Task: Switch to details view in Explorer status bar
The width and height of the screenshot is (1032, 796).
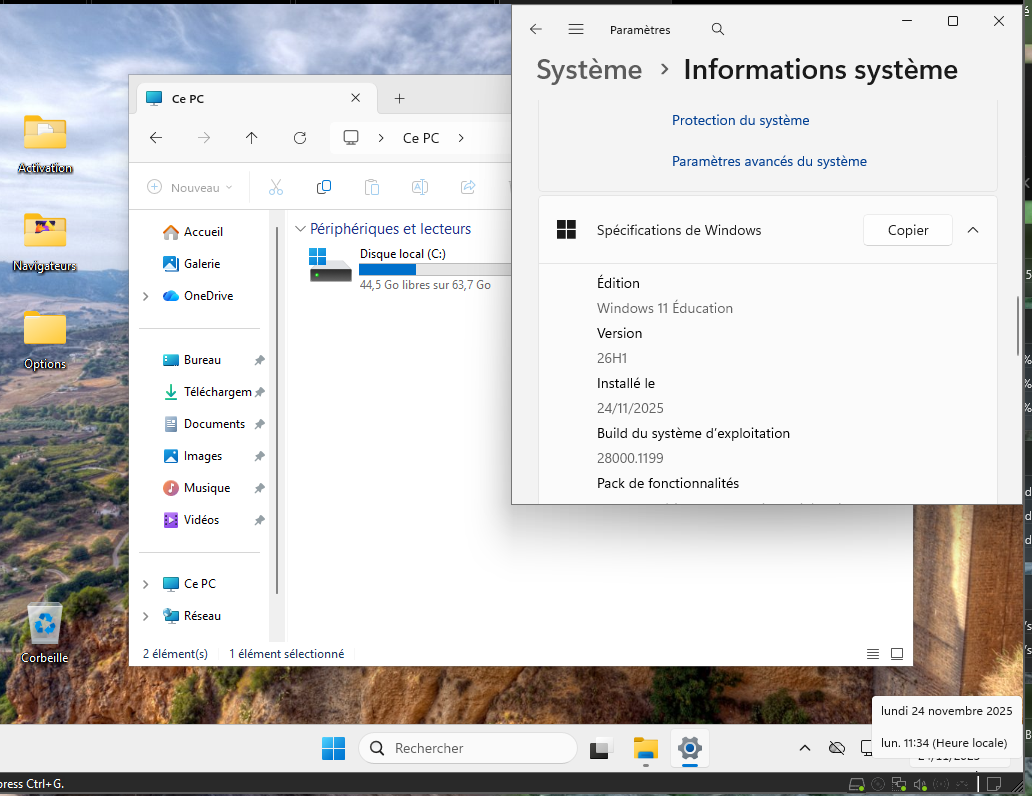Action: click(x=873, y=654)
